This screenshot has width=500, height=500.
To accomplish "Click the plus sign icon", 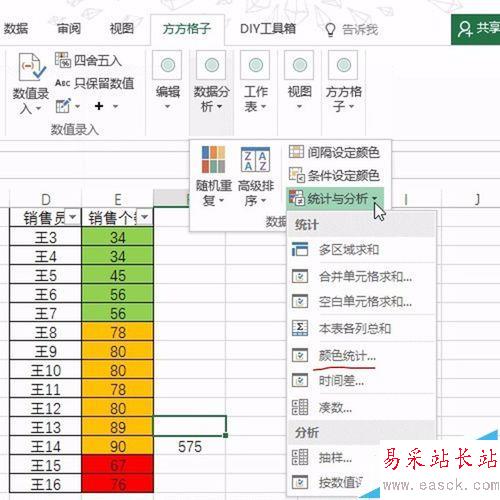I will (x=99, y=106).
